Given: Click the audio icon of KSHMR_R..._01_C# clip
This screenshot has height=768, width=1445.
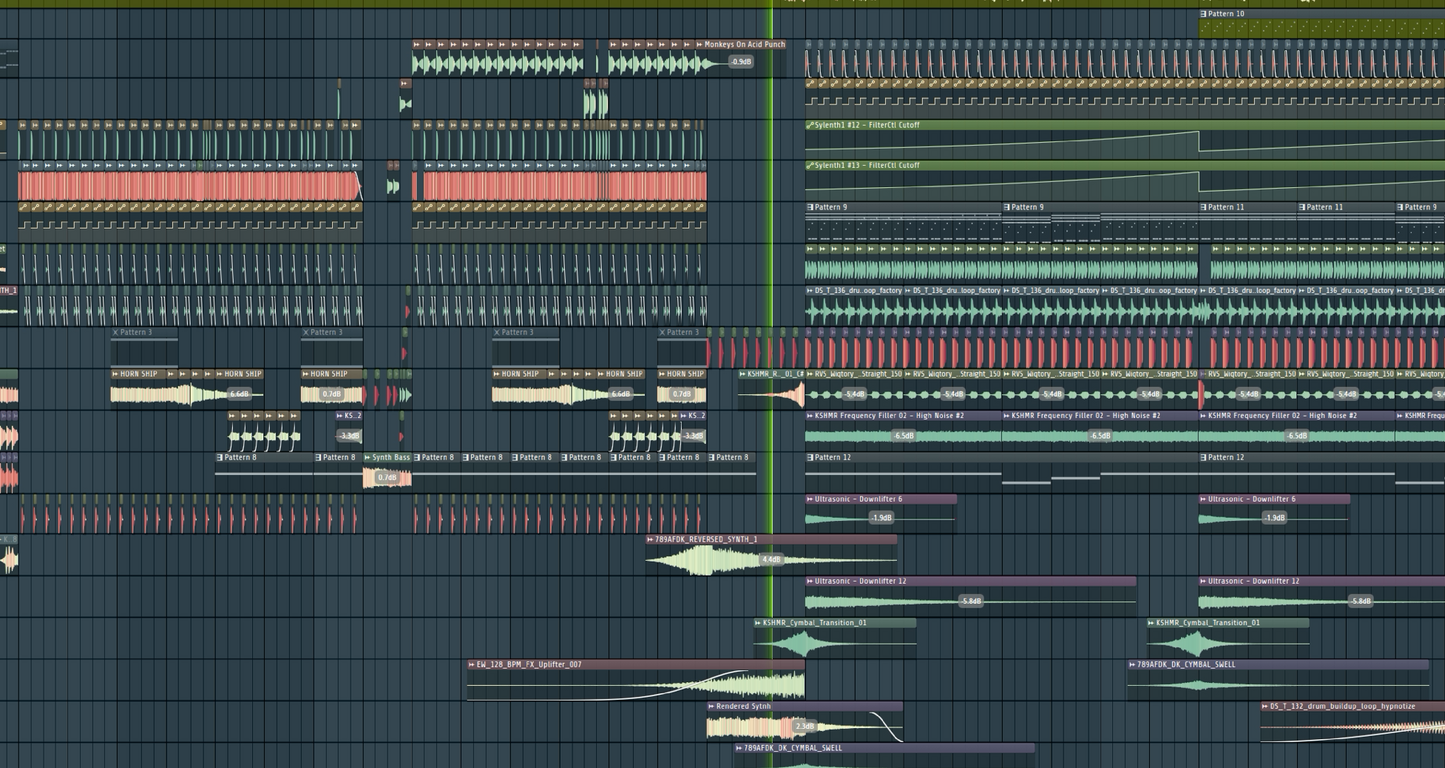Looking at the screenshot, I should pos(743,374).
